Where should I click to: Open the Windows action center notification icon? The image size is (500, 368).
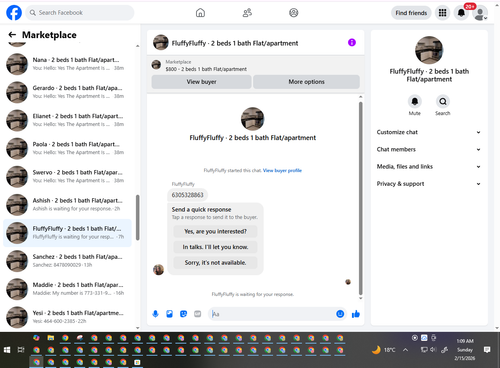487,350
